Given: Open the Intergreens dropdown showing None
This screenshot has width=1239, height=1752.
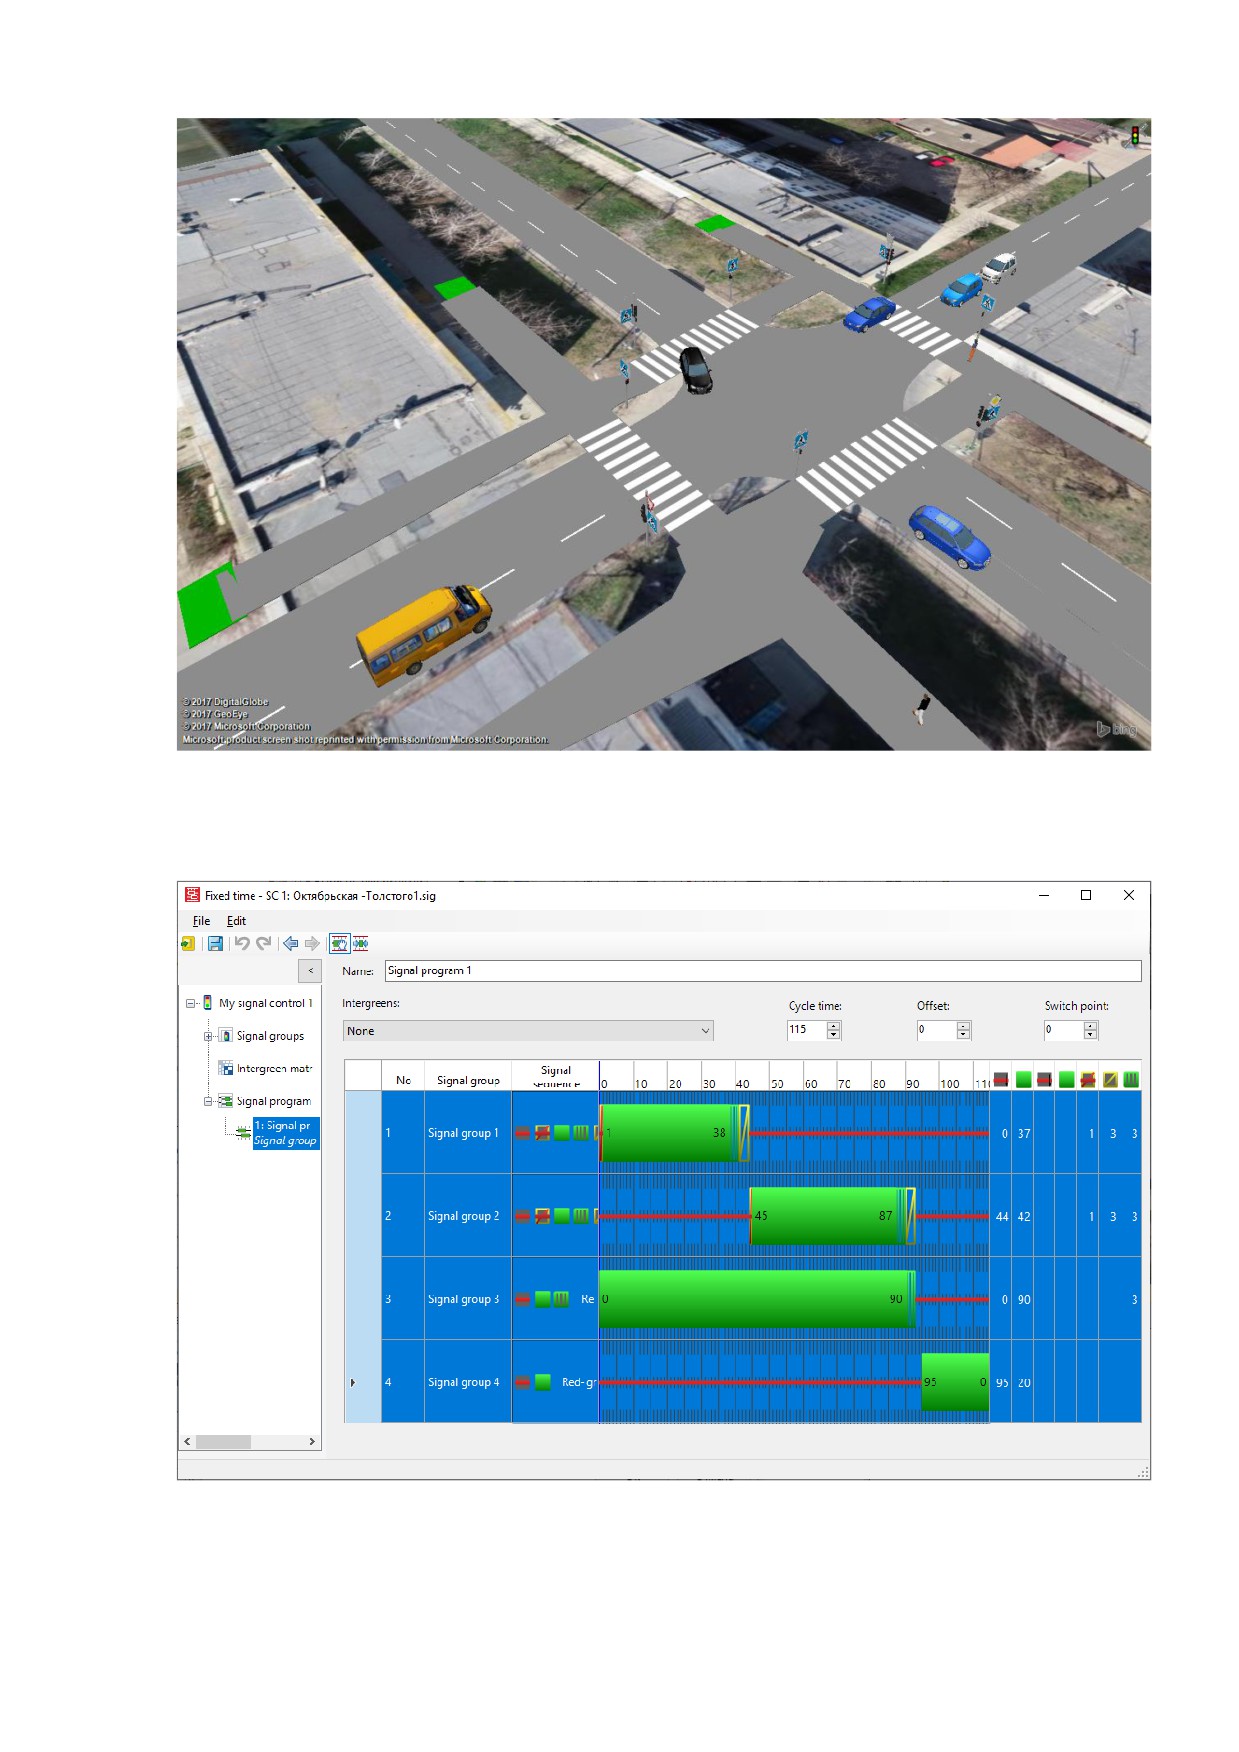Looking at the screenshot, I should (x=528, y=1030).
